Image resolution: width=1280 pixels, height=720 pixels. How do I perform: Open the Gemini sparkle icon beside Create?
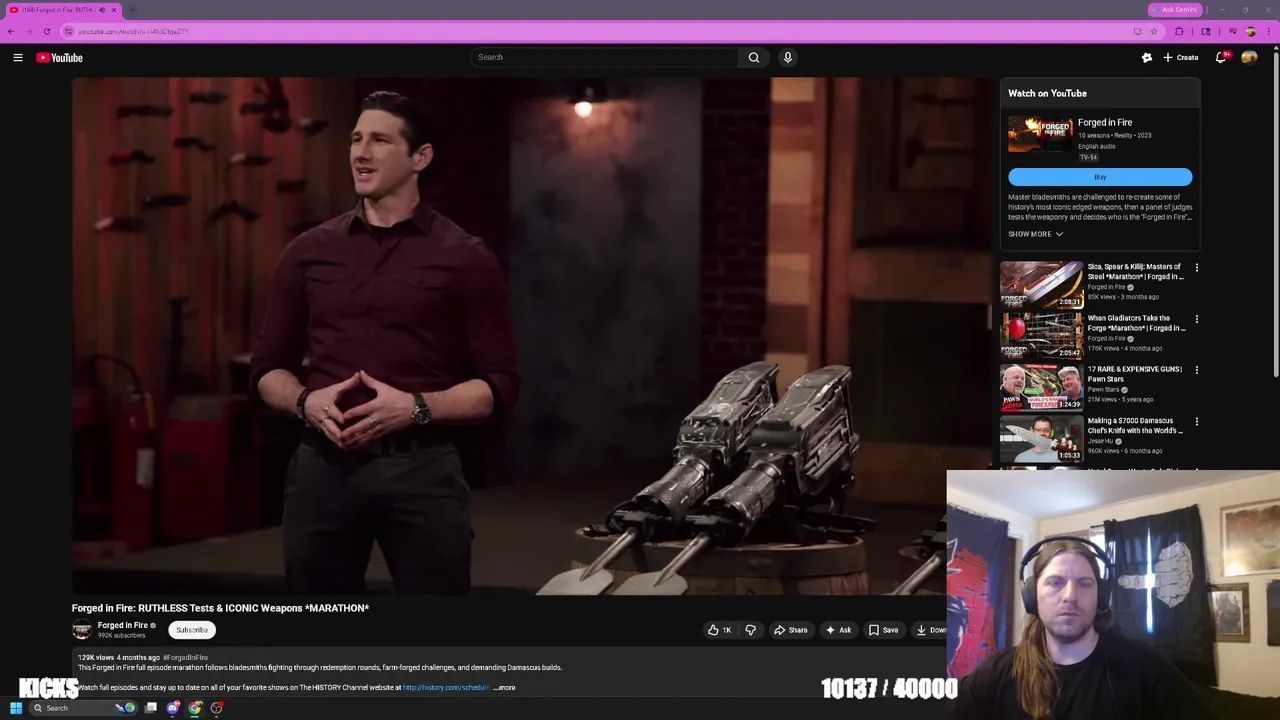pos(1147,58)
